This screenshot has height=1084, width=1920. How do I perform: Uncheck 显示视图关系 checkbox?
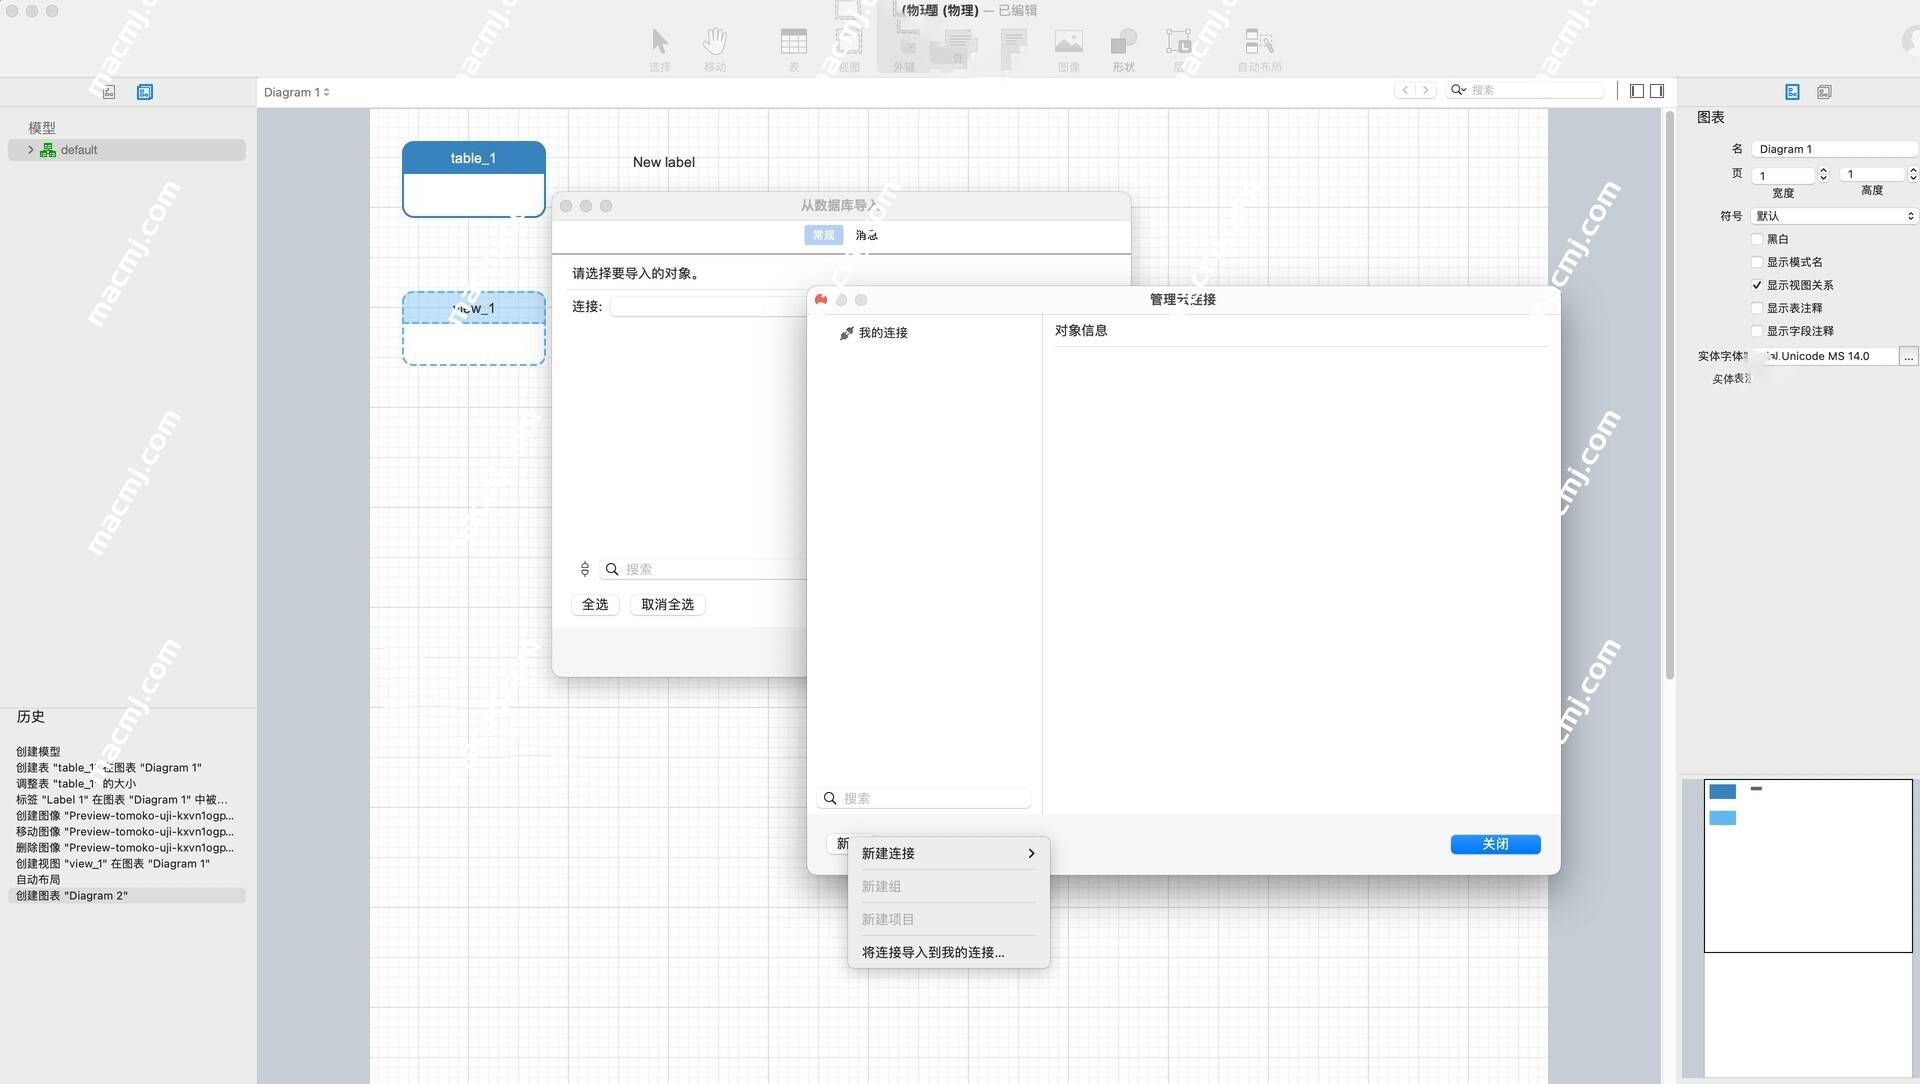click(x=1757, y=285)
